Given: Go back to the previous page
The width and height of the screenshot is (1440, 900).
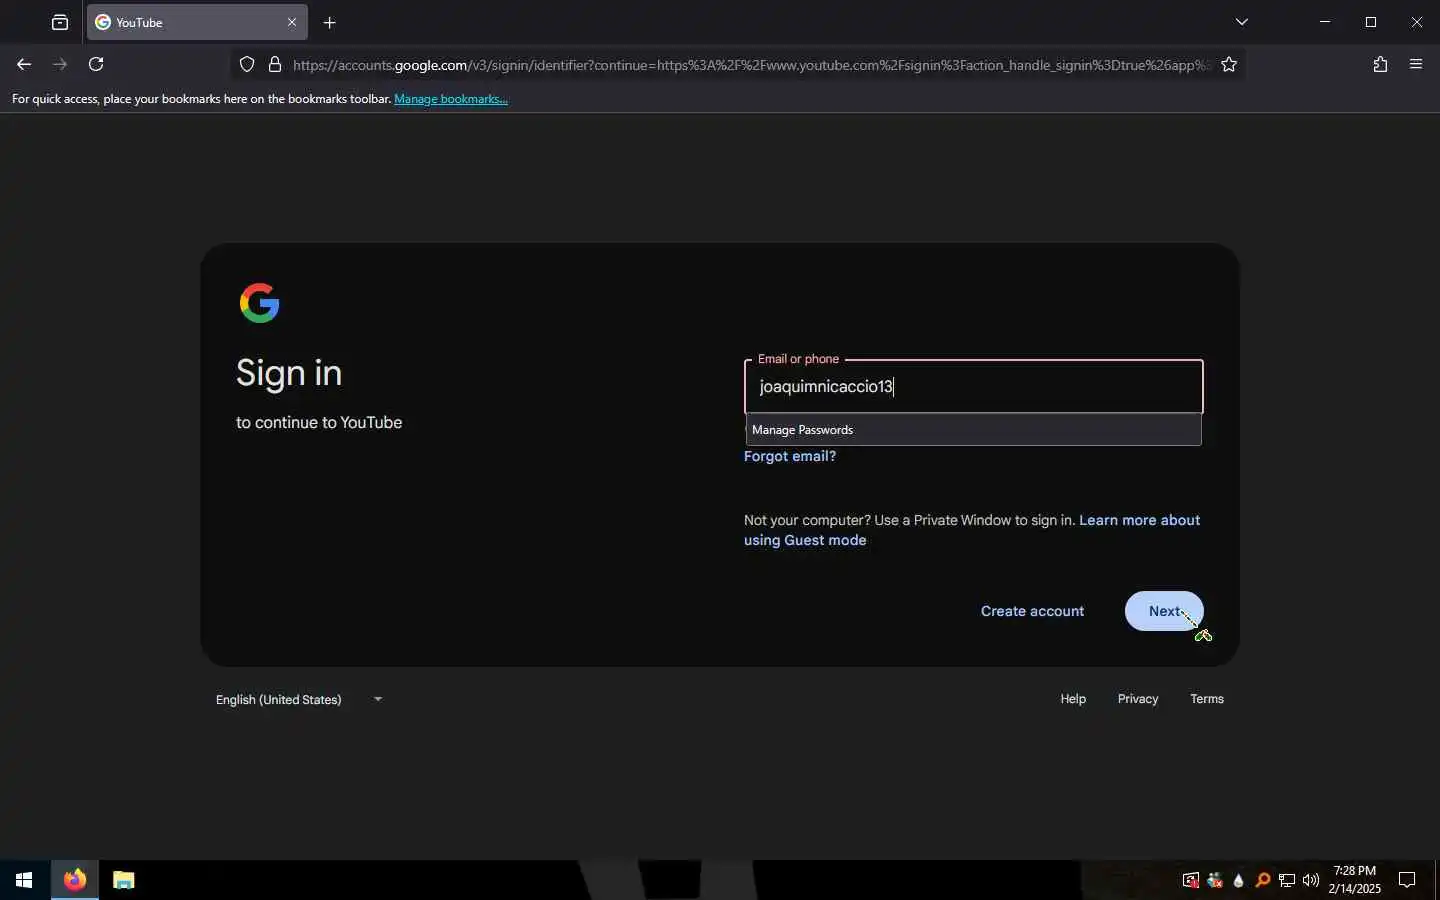Looking at the screenshot, I should coord(24,64).
